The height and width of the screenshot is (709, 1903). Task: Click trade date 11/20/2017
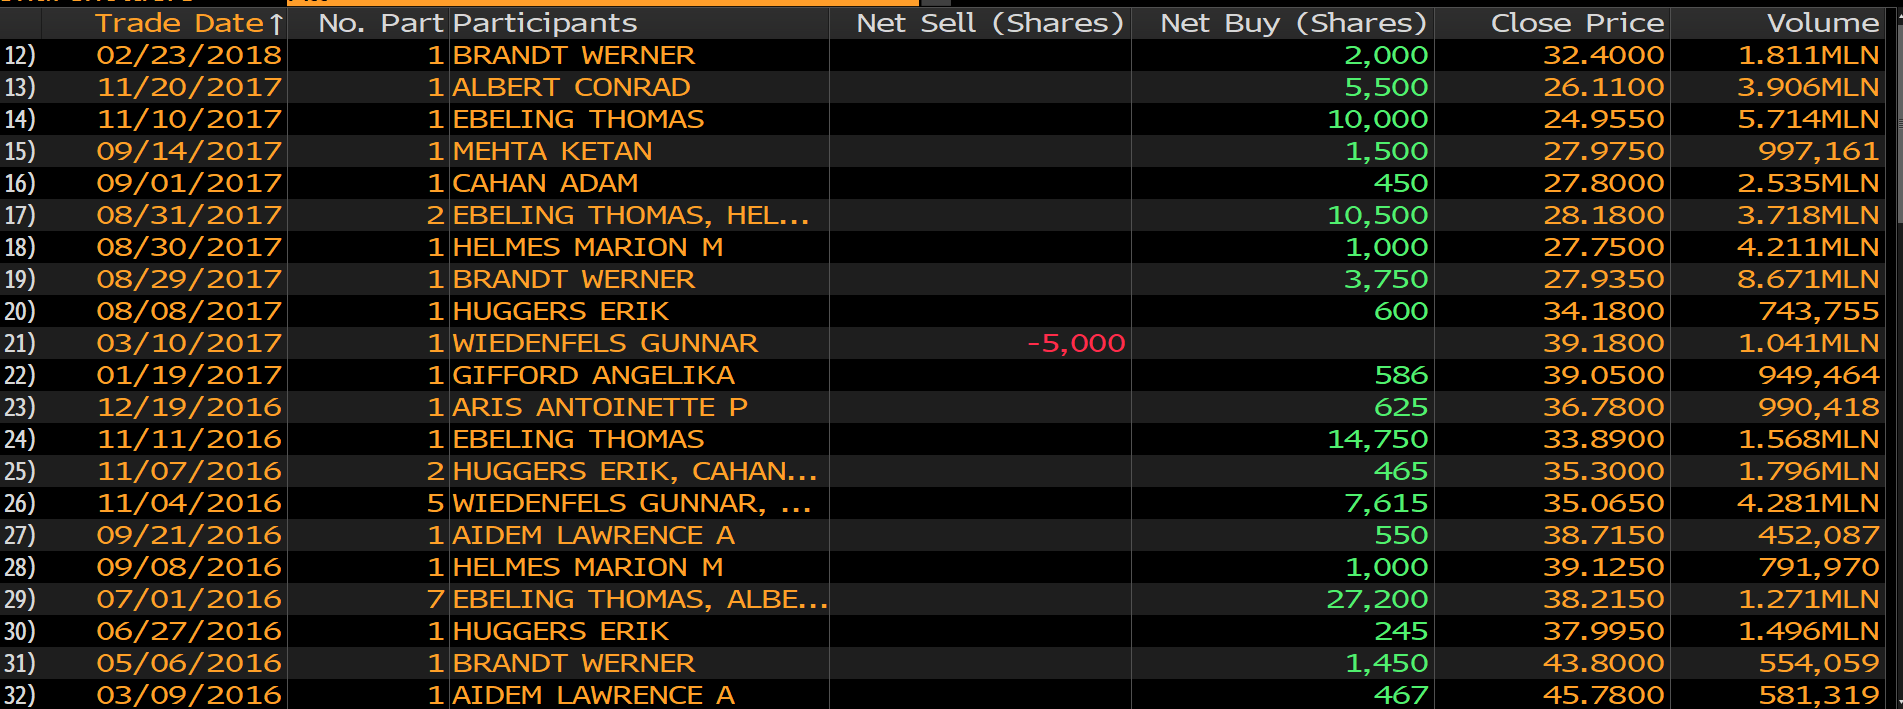point(189,87)
